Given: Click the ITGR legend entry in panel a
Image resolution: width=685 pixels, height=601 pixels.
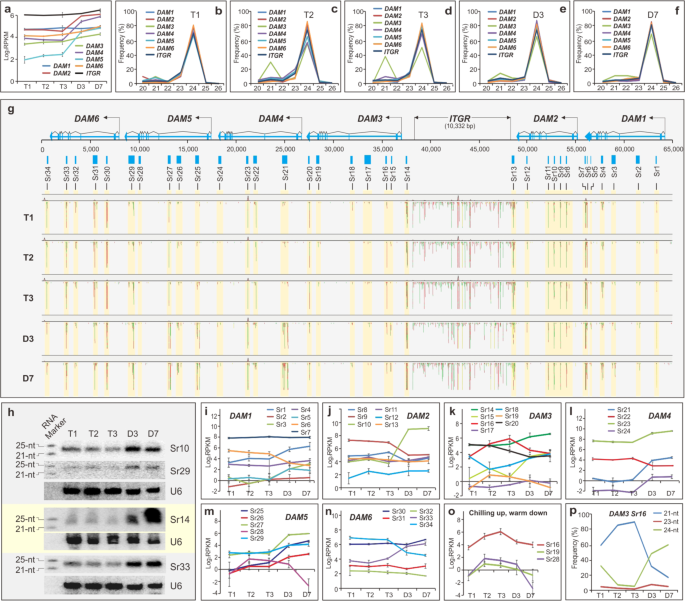Looking at the screenshot, I should tap(88, 73).
